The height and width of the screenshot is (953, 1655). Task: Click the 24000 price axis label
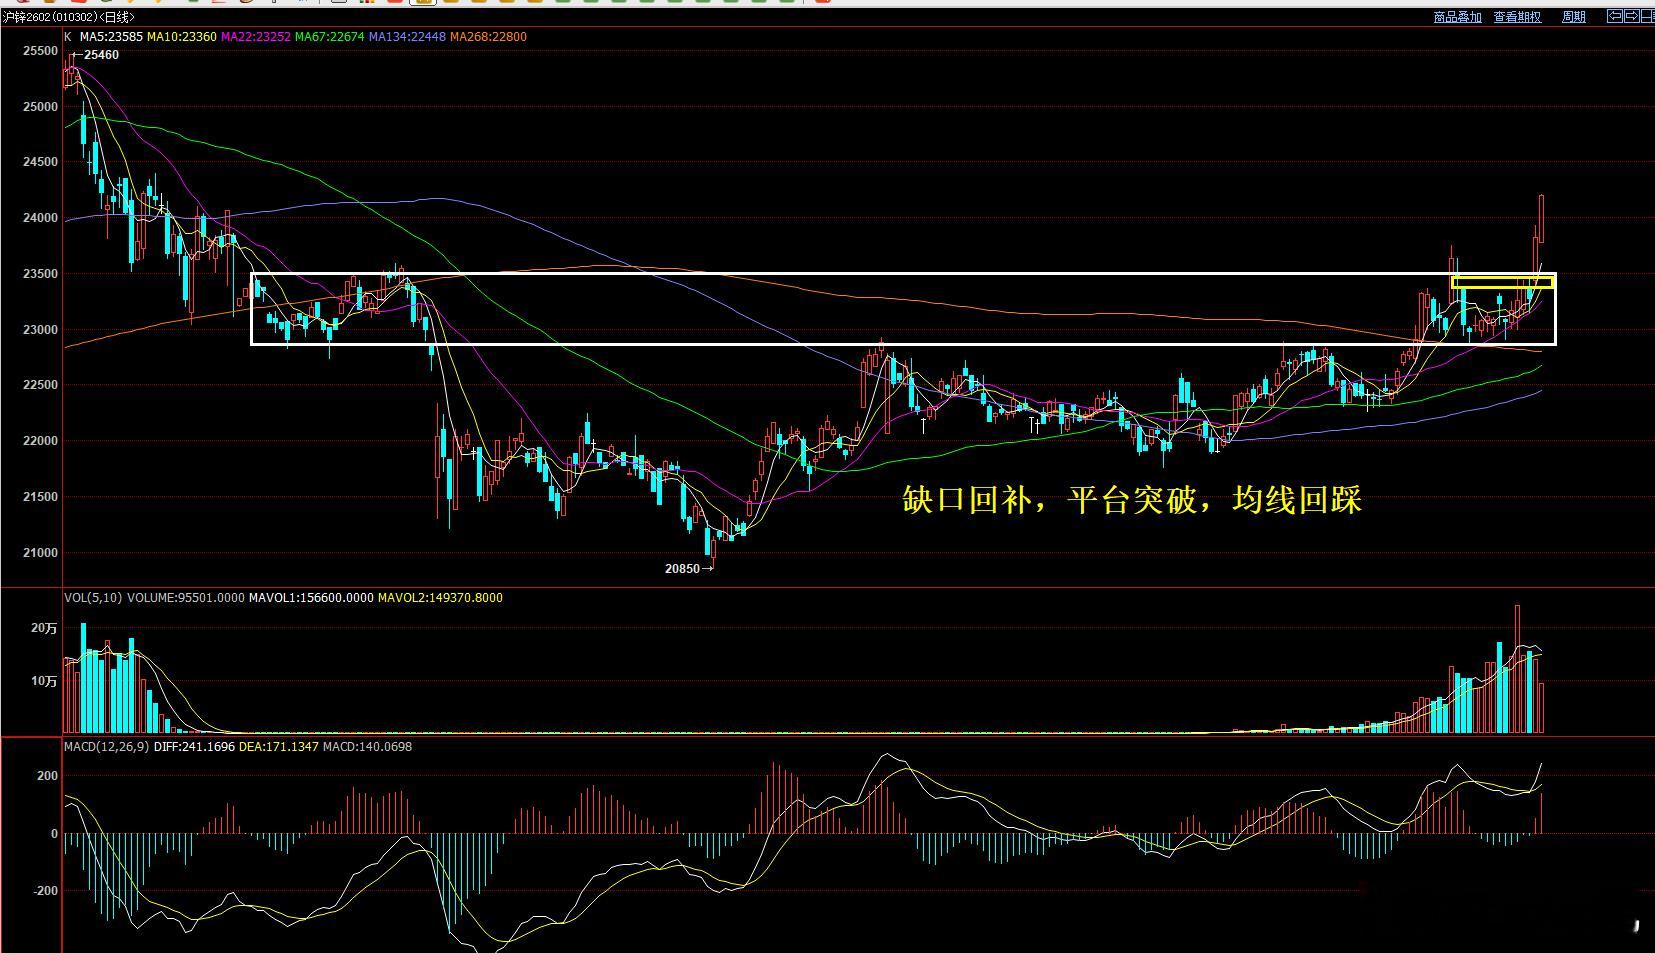click(x=41, y=218)
